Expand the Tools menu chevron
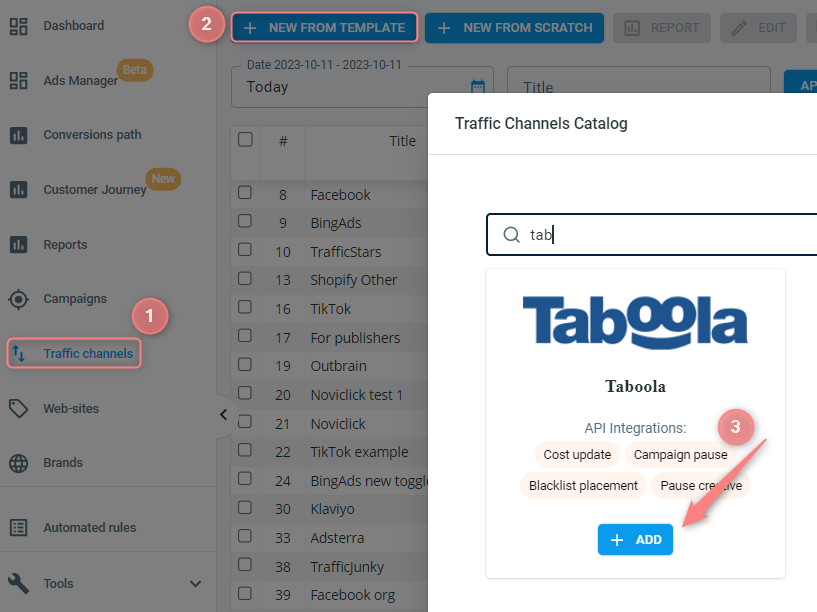Screen dimensions: 817x612 [195, 584]
